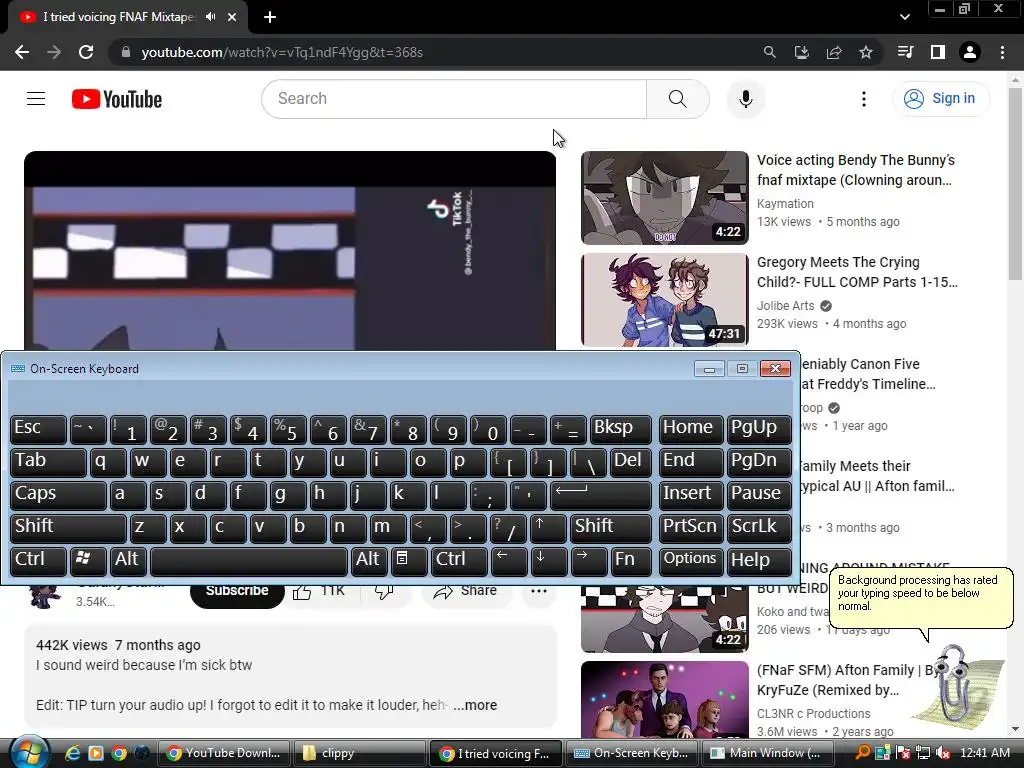Open YouTube settings three-dot menu

click(x=863, y=99)
